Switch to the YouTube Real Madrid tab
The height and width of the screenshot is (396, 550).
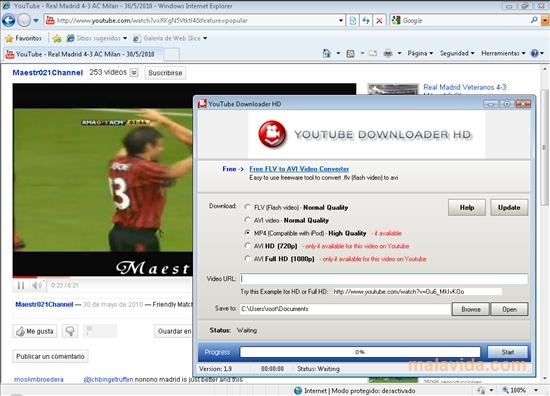click(x=82, y=54)
